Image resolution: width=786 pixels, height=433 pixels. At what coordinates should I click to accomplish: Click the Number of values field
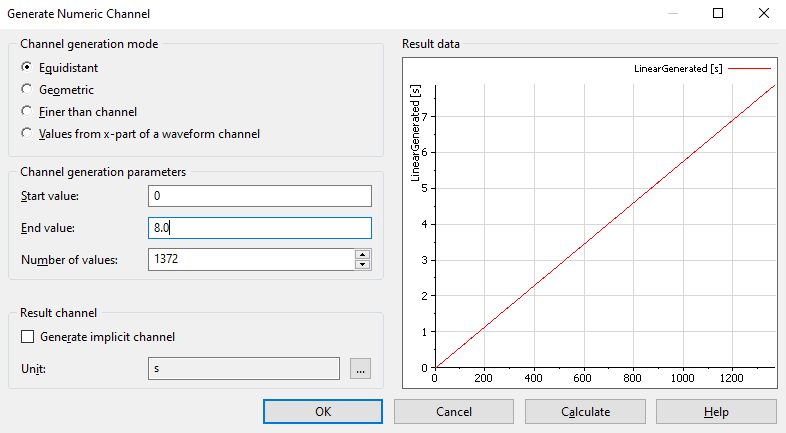click(x=250, y=260)
